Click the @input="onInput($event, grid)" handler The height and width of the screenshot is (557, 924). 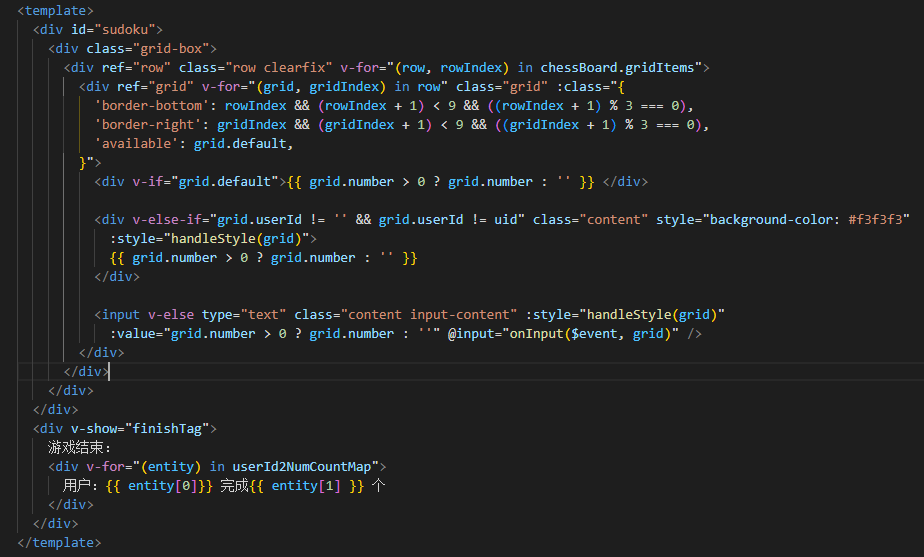coord(563,334)
